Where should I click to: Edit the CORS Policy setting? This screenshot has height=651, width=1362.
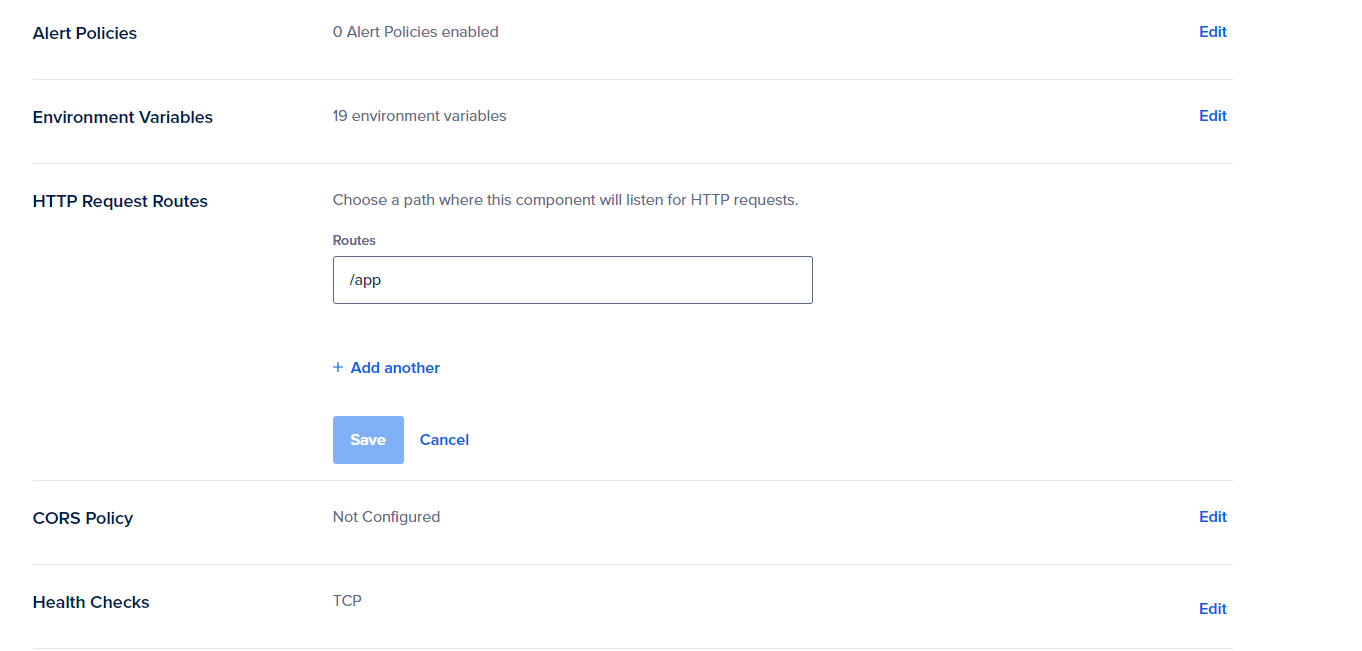(1212, 517)
